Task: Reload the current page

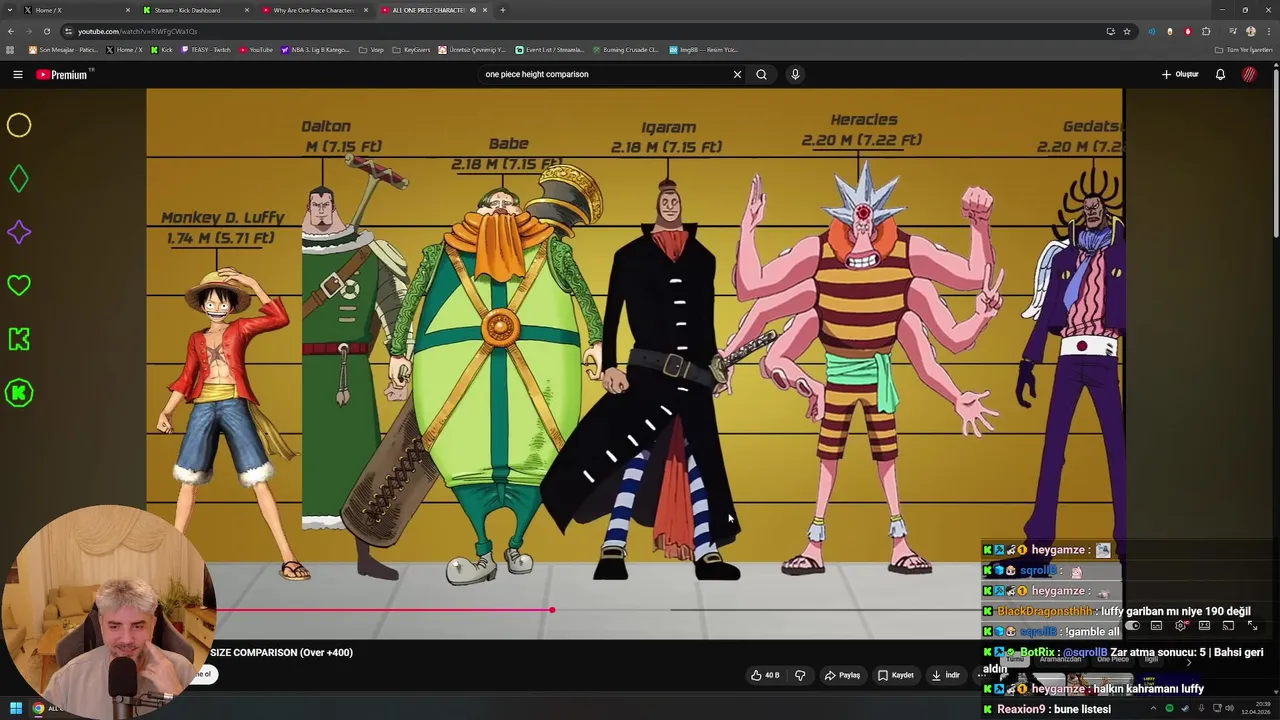Action: point(46,31)
